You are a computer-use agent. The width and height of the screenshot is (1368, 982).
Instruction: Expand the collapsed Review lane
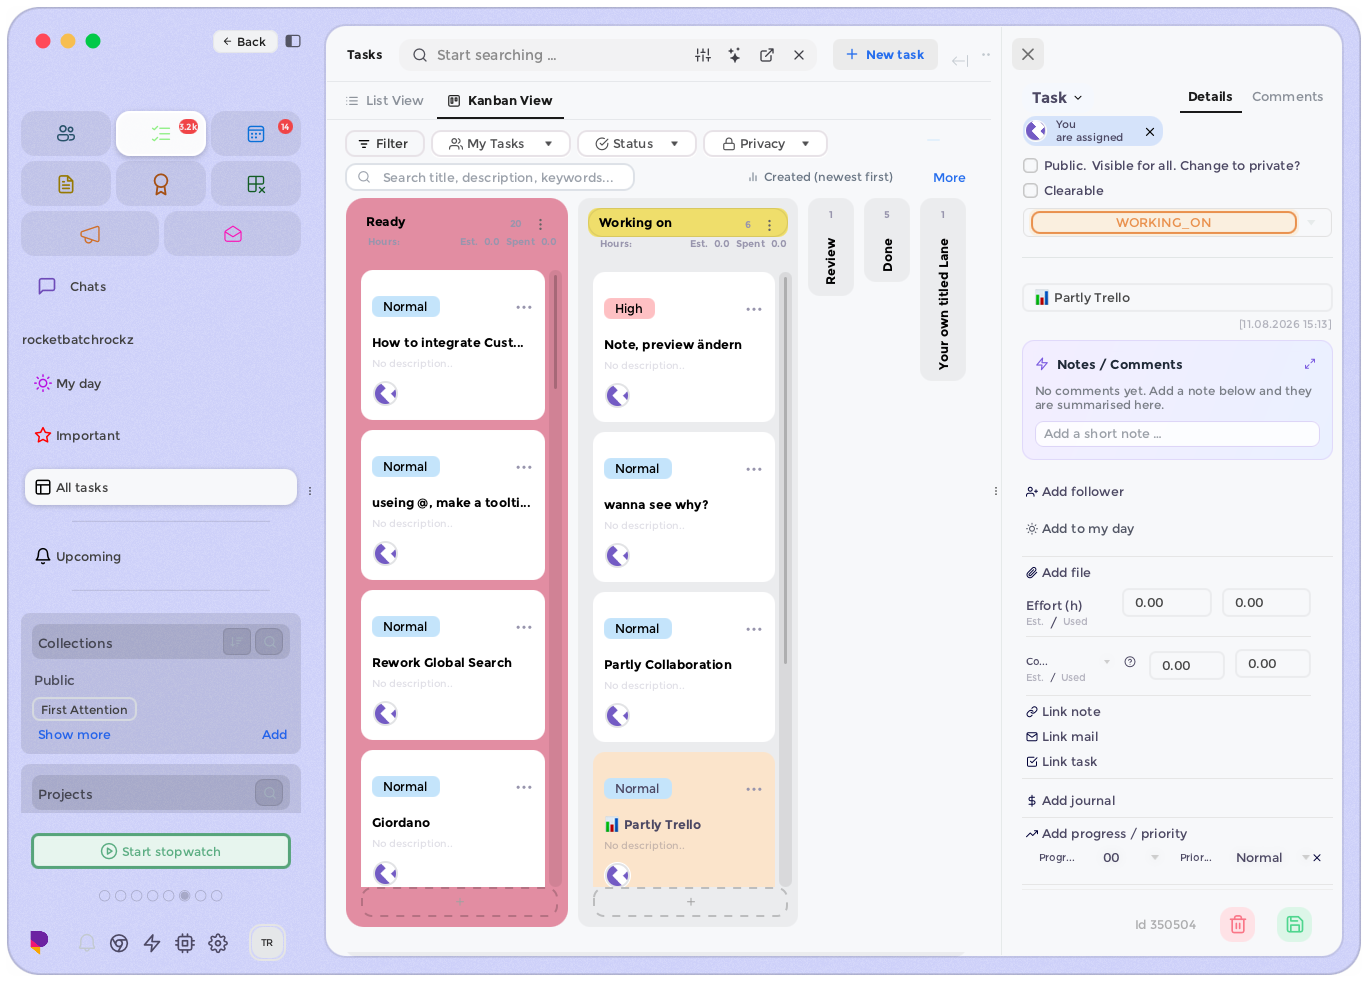pos(831,247)
